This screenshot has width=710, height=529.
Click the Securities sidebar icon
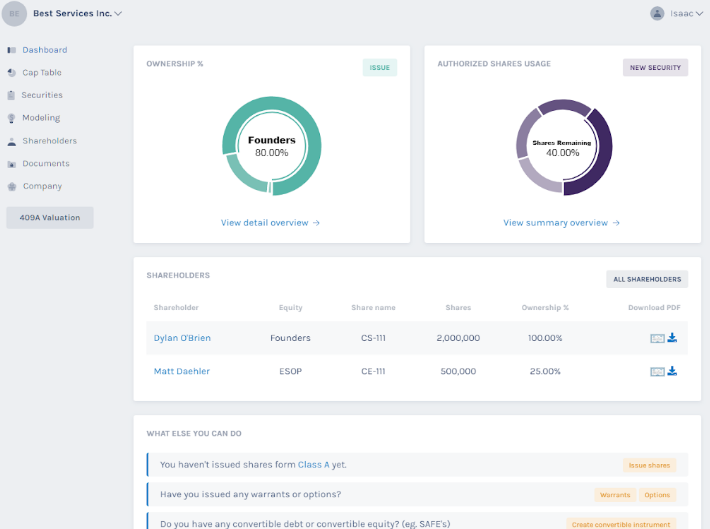[x=12, y=96]
